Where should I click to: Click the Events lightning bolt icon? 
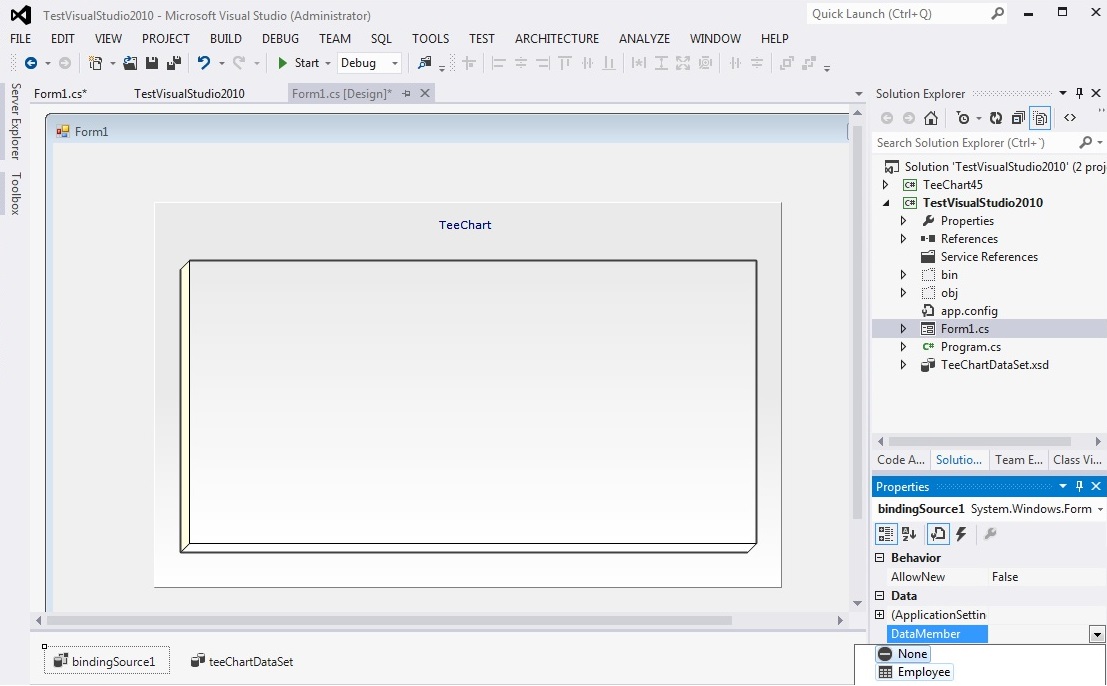pos(961,534)
